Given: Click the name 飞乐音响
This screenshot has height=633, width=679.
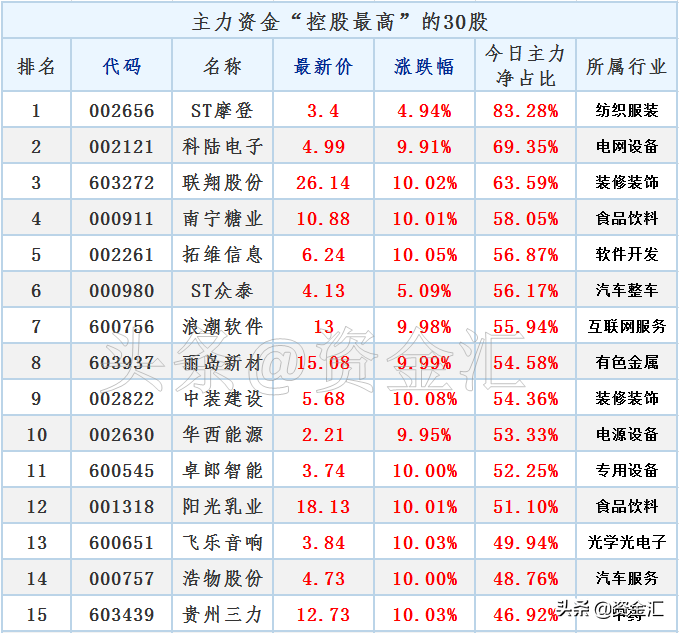Looking at the screenshot, I should pos(222,543).
